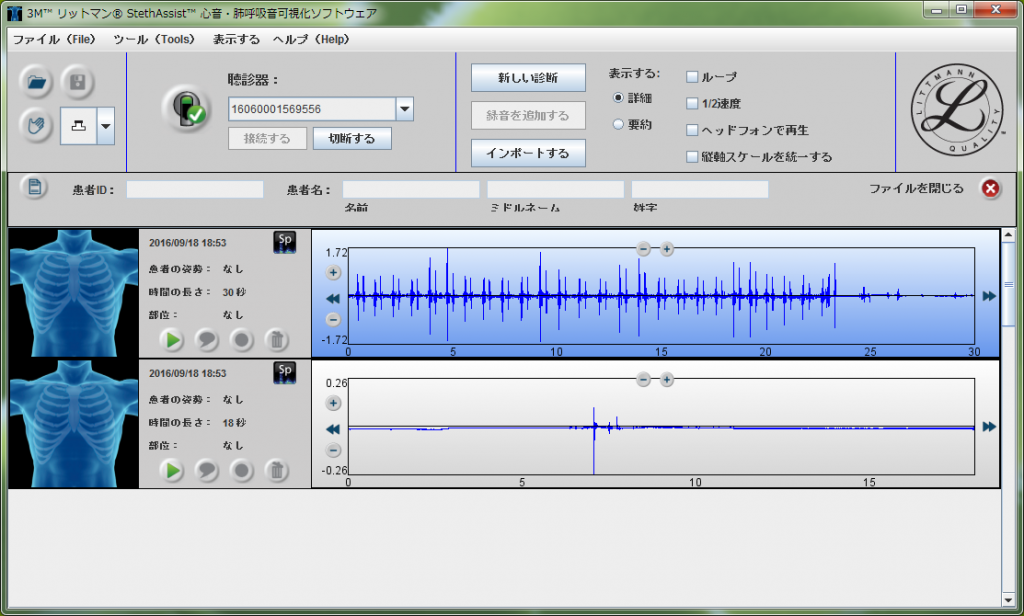Click the patient notes document icon
1024x616 pixels.
point(34,188)
